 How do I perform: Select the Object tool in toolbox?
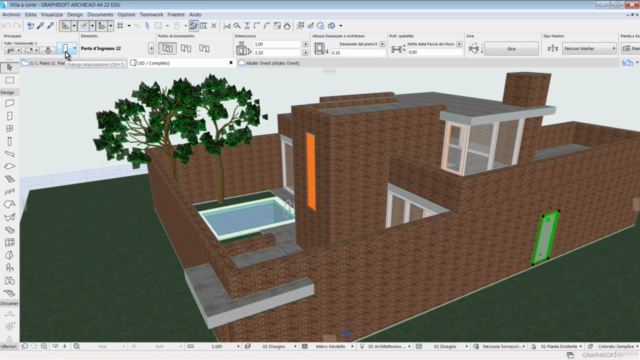pyautogui.click(x=9, y=268)
